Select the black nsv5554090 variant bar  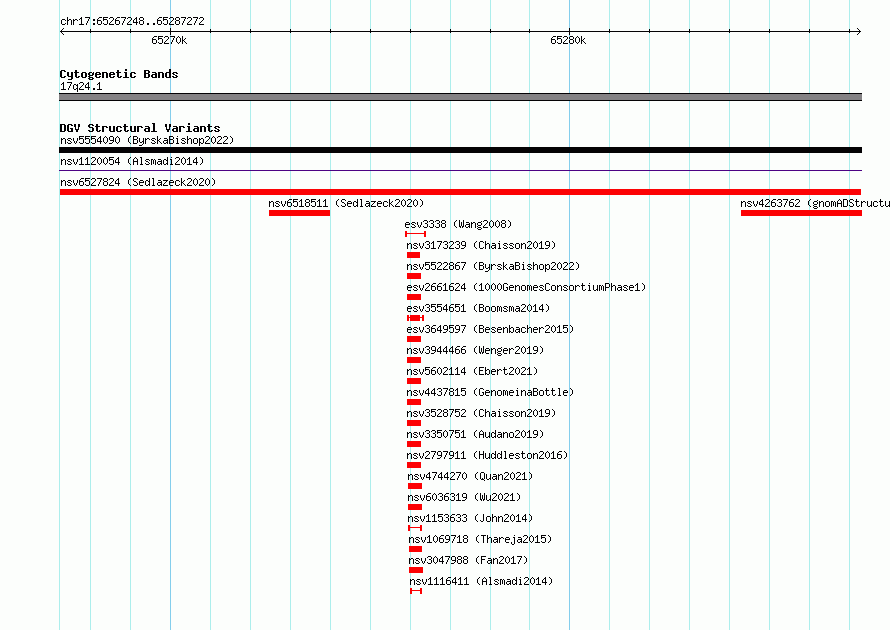[x=460, y=150]
